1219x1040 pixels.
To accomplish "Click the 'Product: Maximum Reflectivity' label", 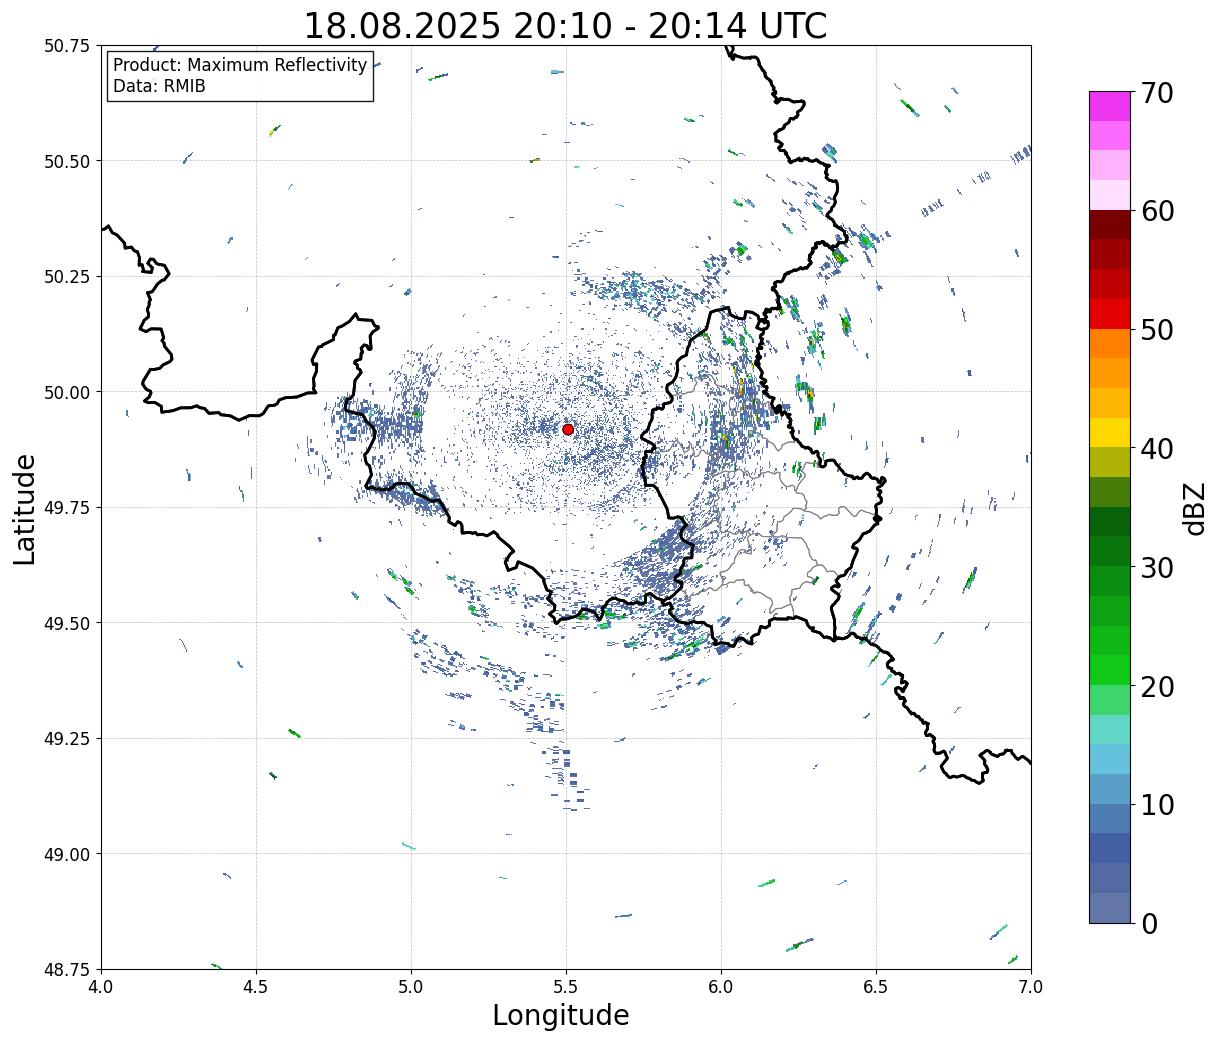I will pyautogui.click(x=240, y=65).
